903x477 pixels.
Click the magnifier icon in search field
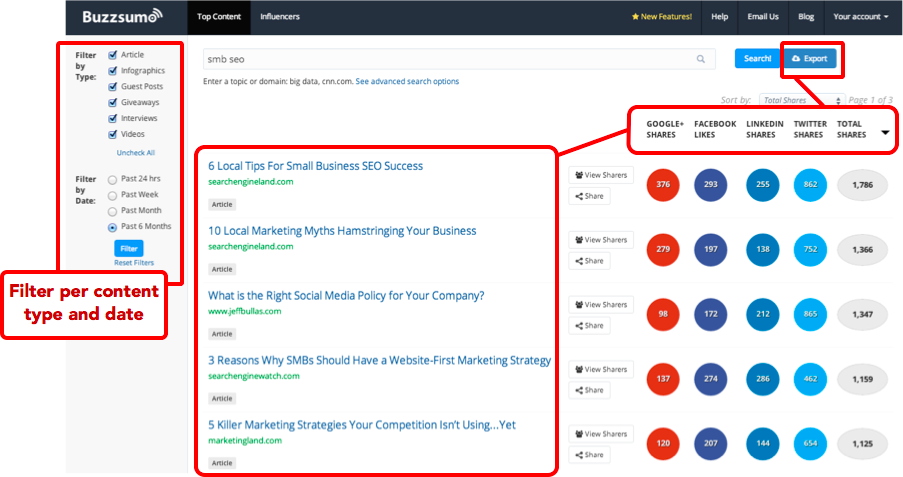click(x=701, y=59)
